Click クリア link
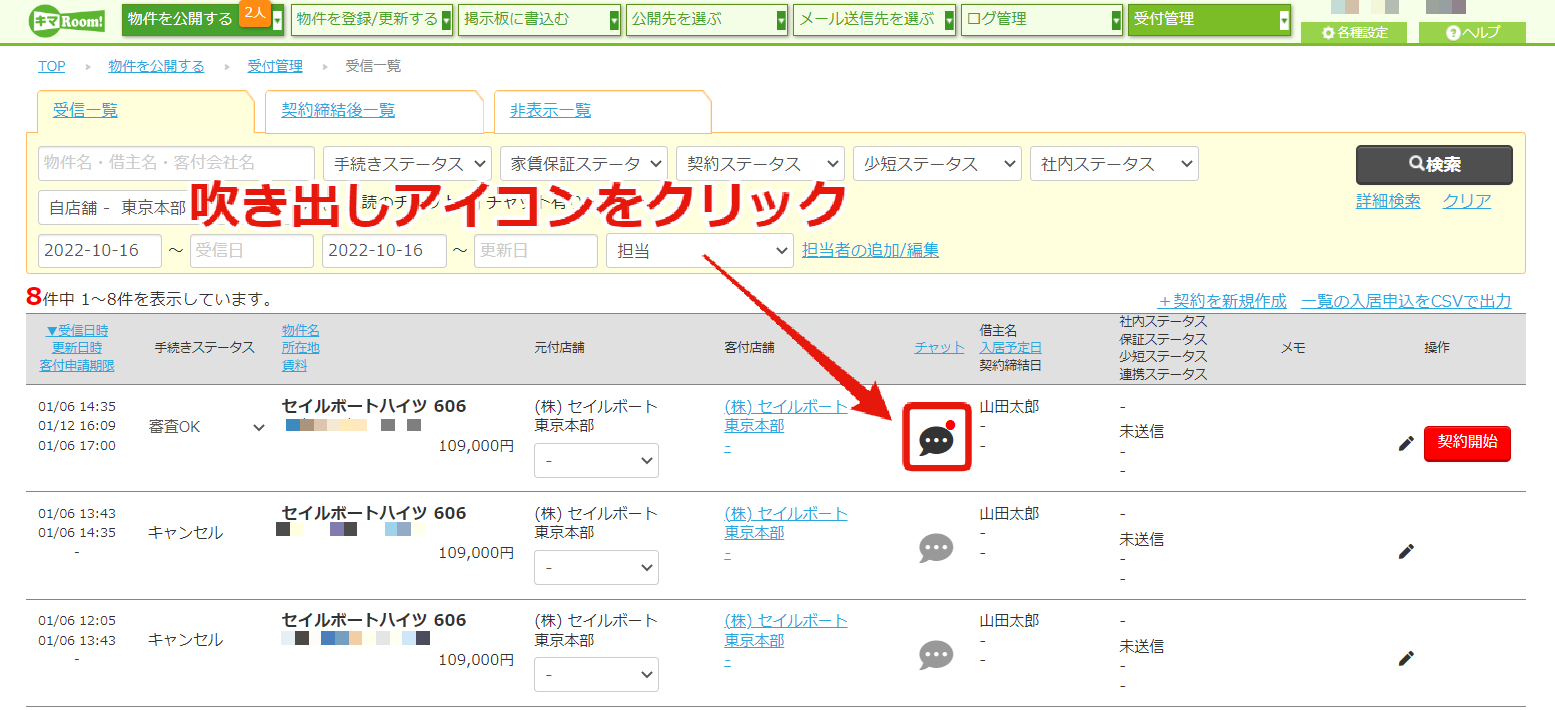Viewport: 1555px width, 710px height. coord(1466,201)
